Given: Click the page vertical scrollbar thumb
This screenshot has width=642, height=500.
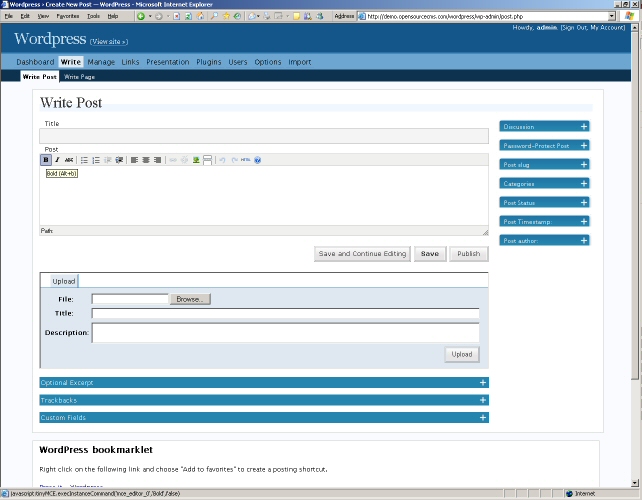Looking at the screenshot, I should (x=635, y=205).
